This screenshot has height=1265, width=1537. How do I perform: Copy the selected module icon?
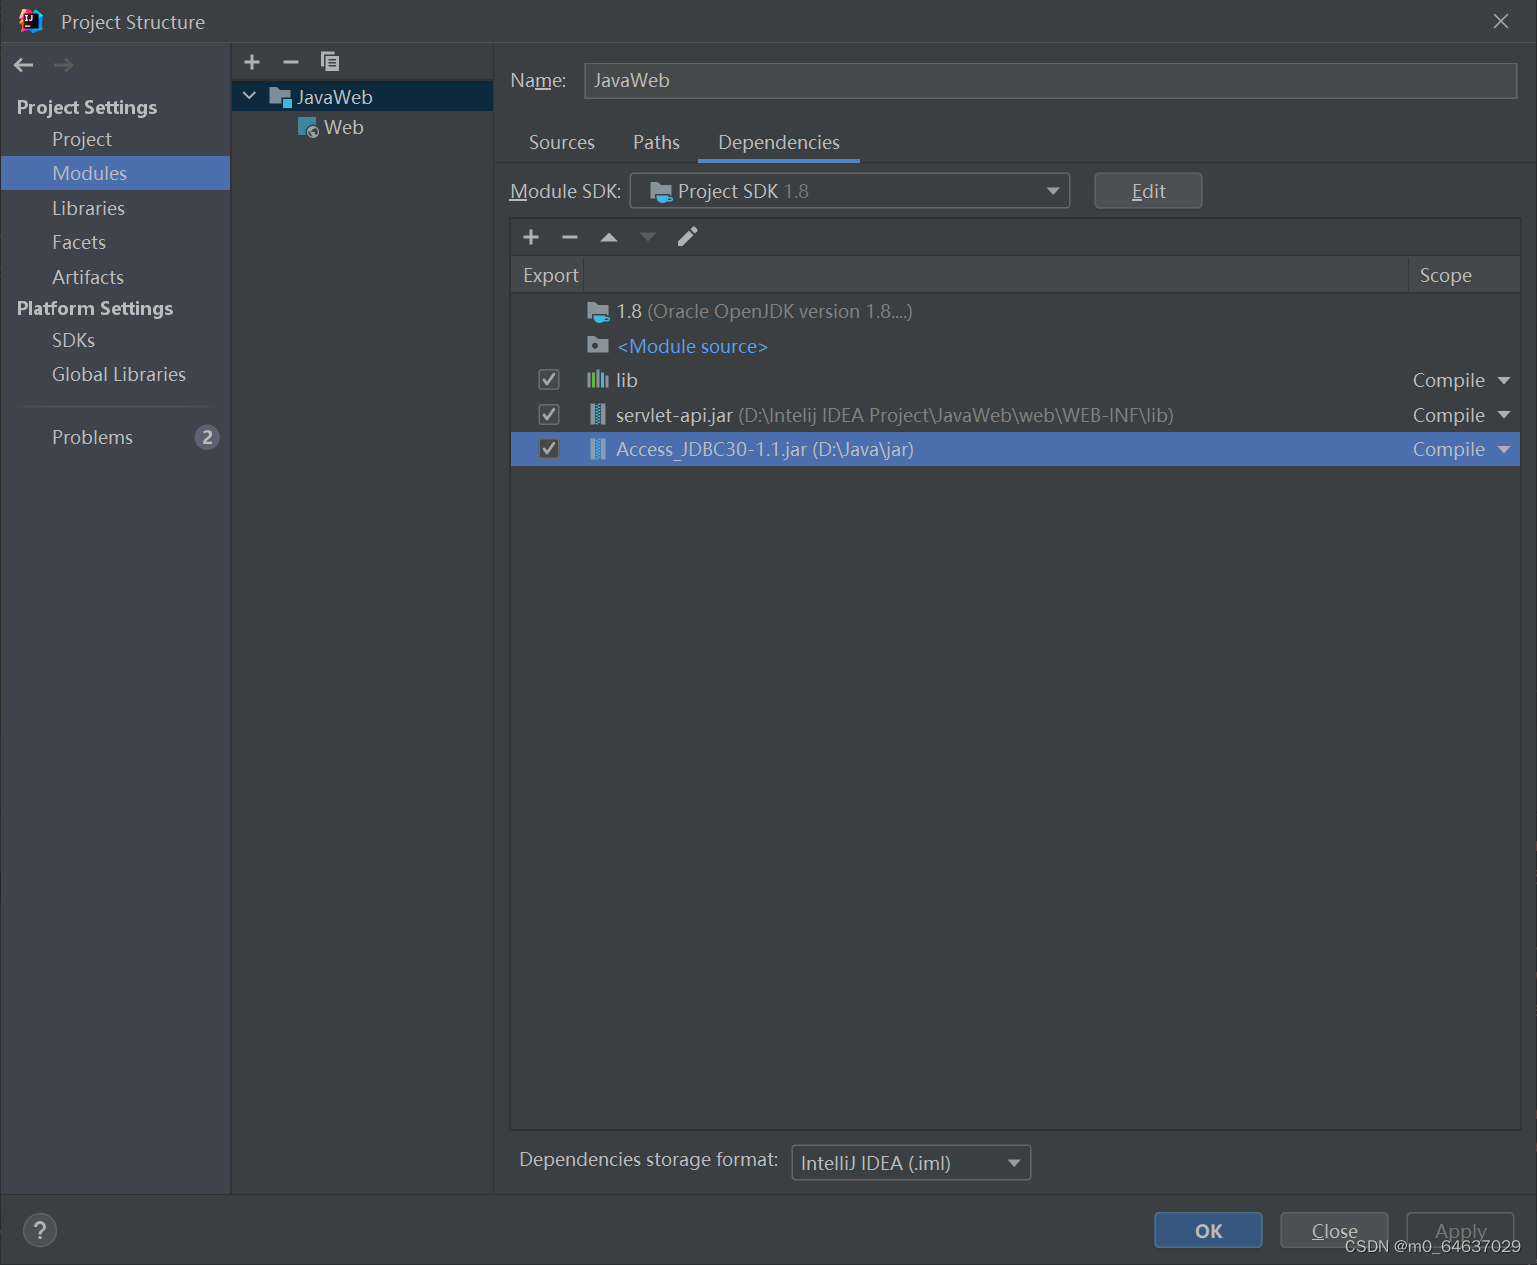pyautogui.click(x=330, y=62)
